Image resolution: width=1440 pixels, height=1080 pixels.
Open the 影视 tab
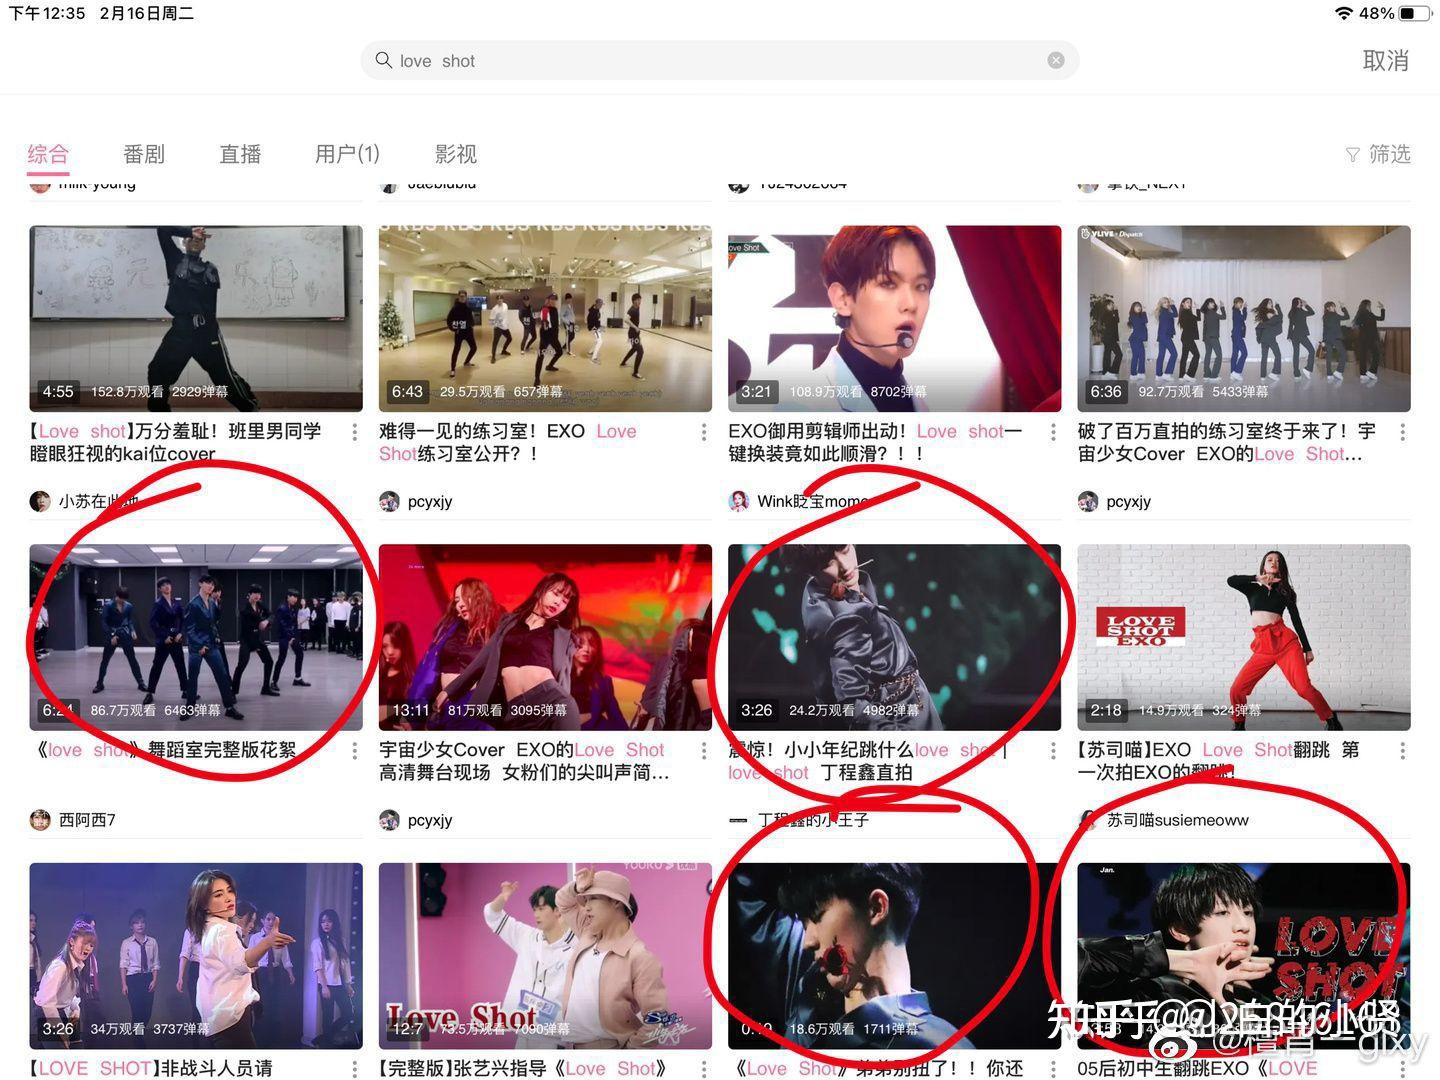(x=456, y=154)
